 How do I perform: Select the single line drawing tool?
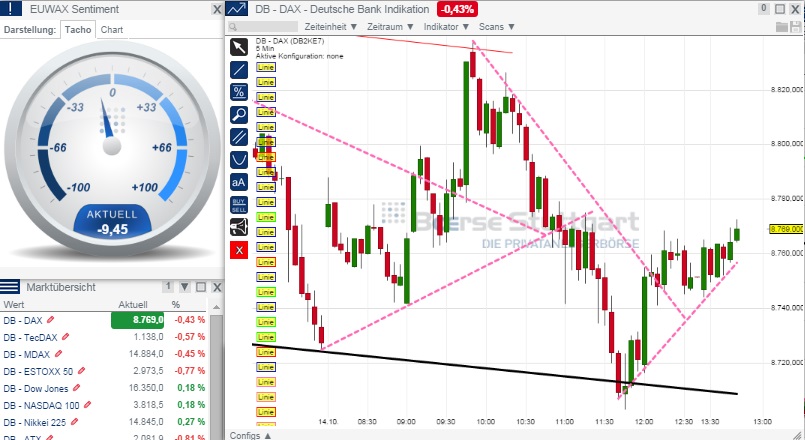[x=239, y=70]
